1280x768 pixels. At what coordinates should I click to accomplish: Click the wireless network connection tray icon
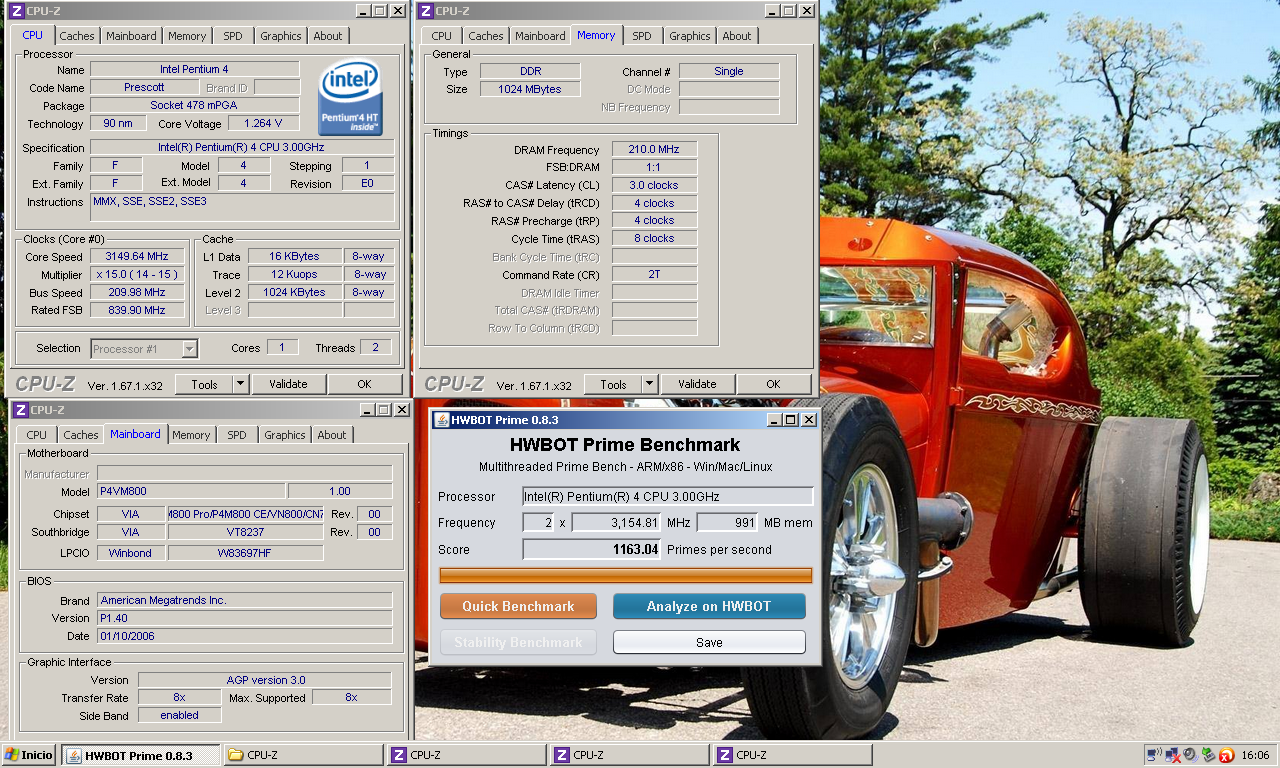tap(1154, 755)
